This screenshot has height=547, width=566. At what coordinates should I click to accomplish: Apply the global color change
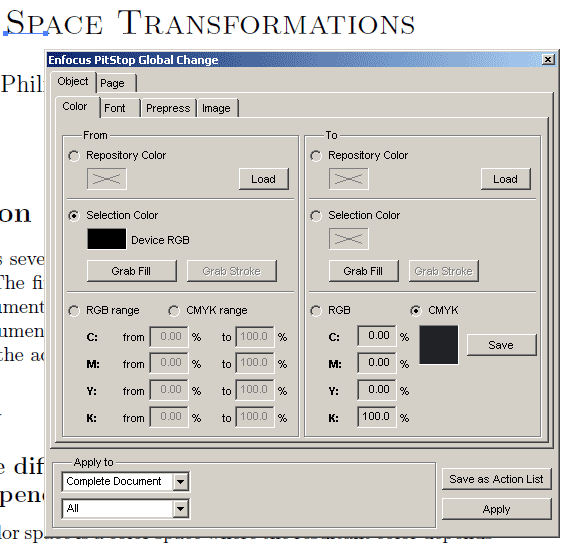pos(496,509)
